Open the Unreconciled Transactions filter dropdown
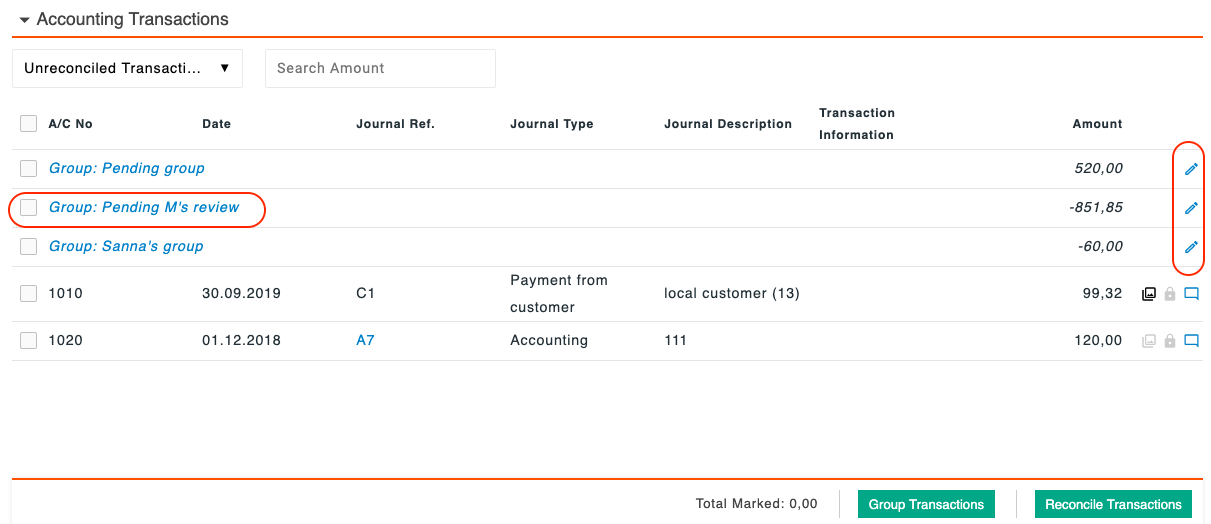Image resolution: width=1211 pixels, height=524 pixels. click(127, 68)
